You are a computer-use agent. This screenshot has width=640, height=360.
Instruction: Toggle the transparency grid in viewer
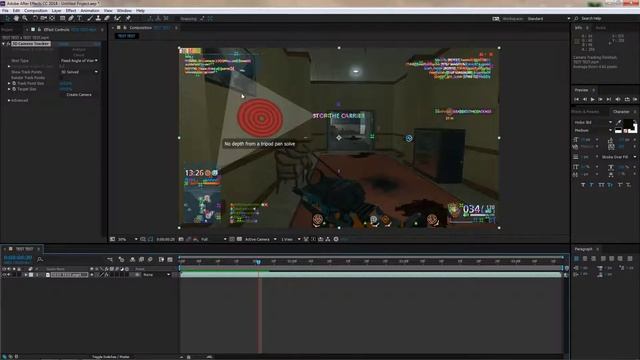(239, 239)
